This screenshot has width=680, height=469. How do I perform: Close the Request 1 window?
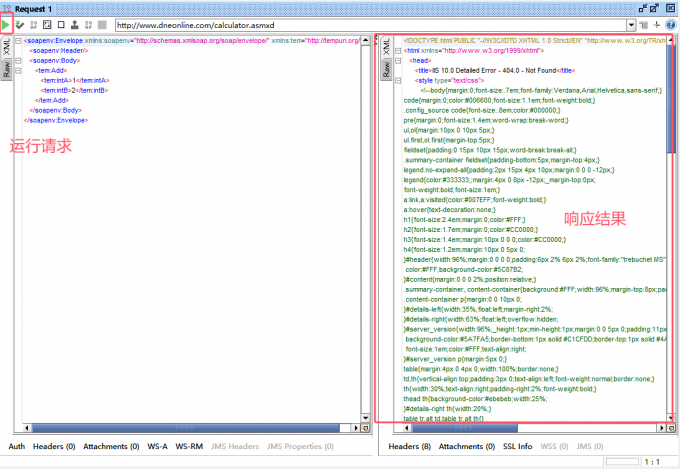670,8
